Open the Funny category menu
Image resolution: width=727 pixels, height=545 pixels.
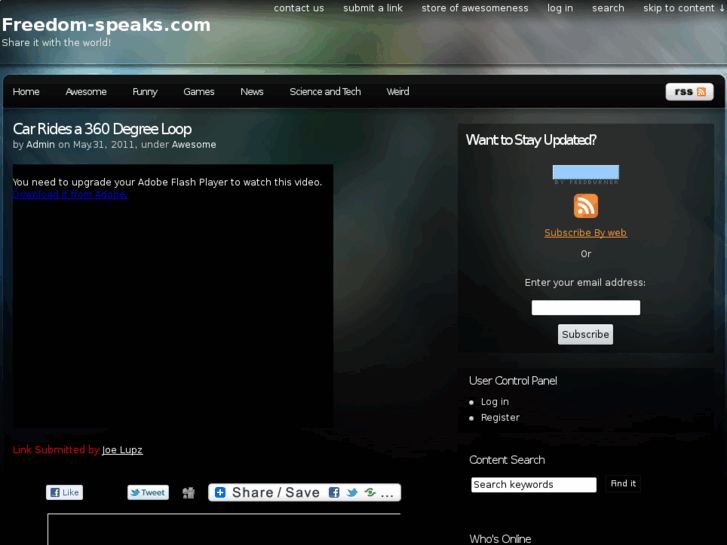click(145, 91)
